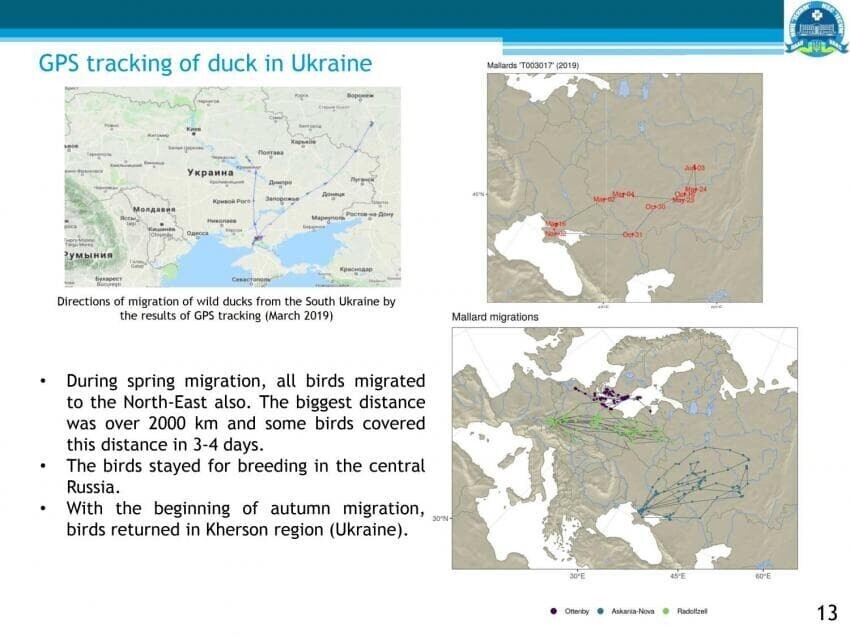Click the '30°E' longitude axis label
The width and height of the screenshot is (850, 637).
[x=577, y=576]
